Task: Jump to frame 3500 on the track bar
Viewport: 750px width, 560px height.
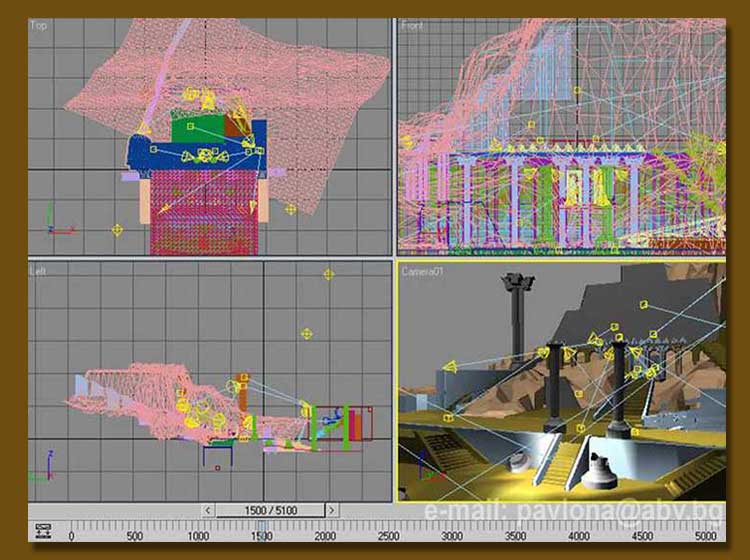Action: click(516, 536)
